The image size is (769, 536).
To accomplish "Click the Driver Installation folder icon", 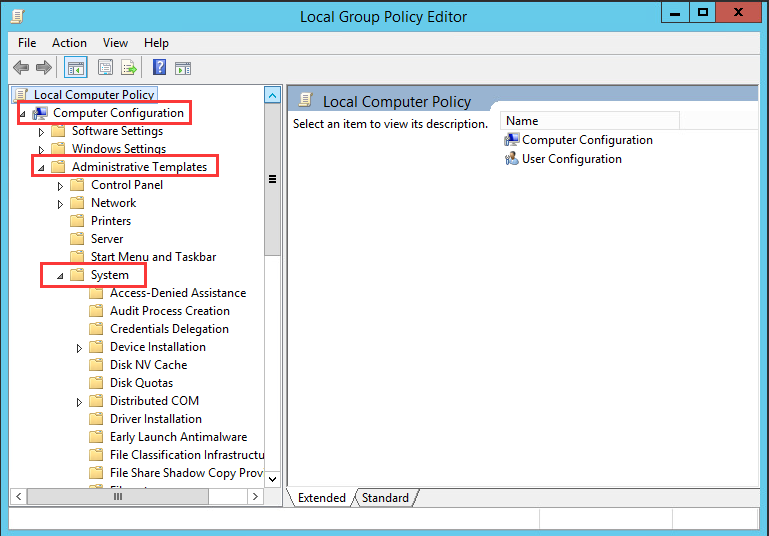I will point(96,419).
